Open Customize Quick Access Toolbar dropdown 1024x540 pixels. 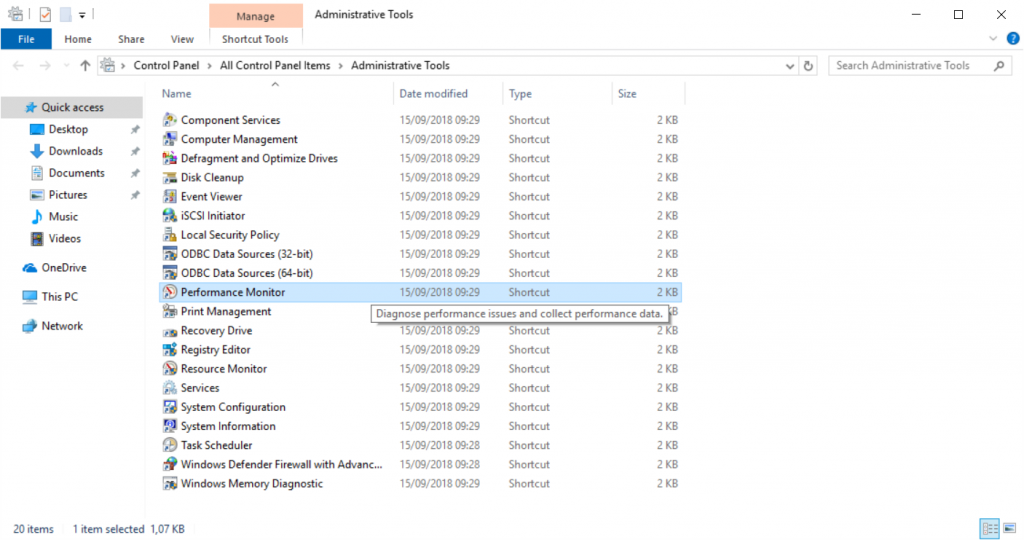point(82,14)
